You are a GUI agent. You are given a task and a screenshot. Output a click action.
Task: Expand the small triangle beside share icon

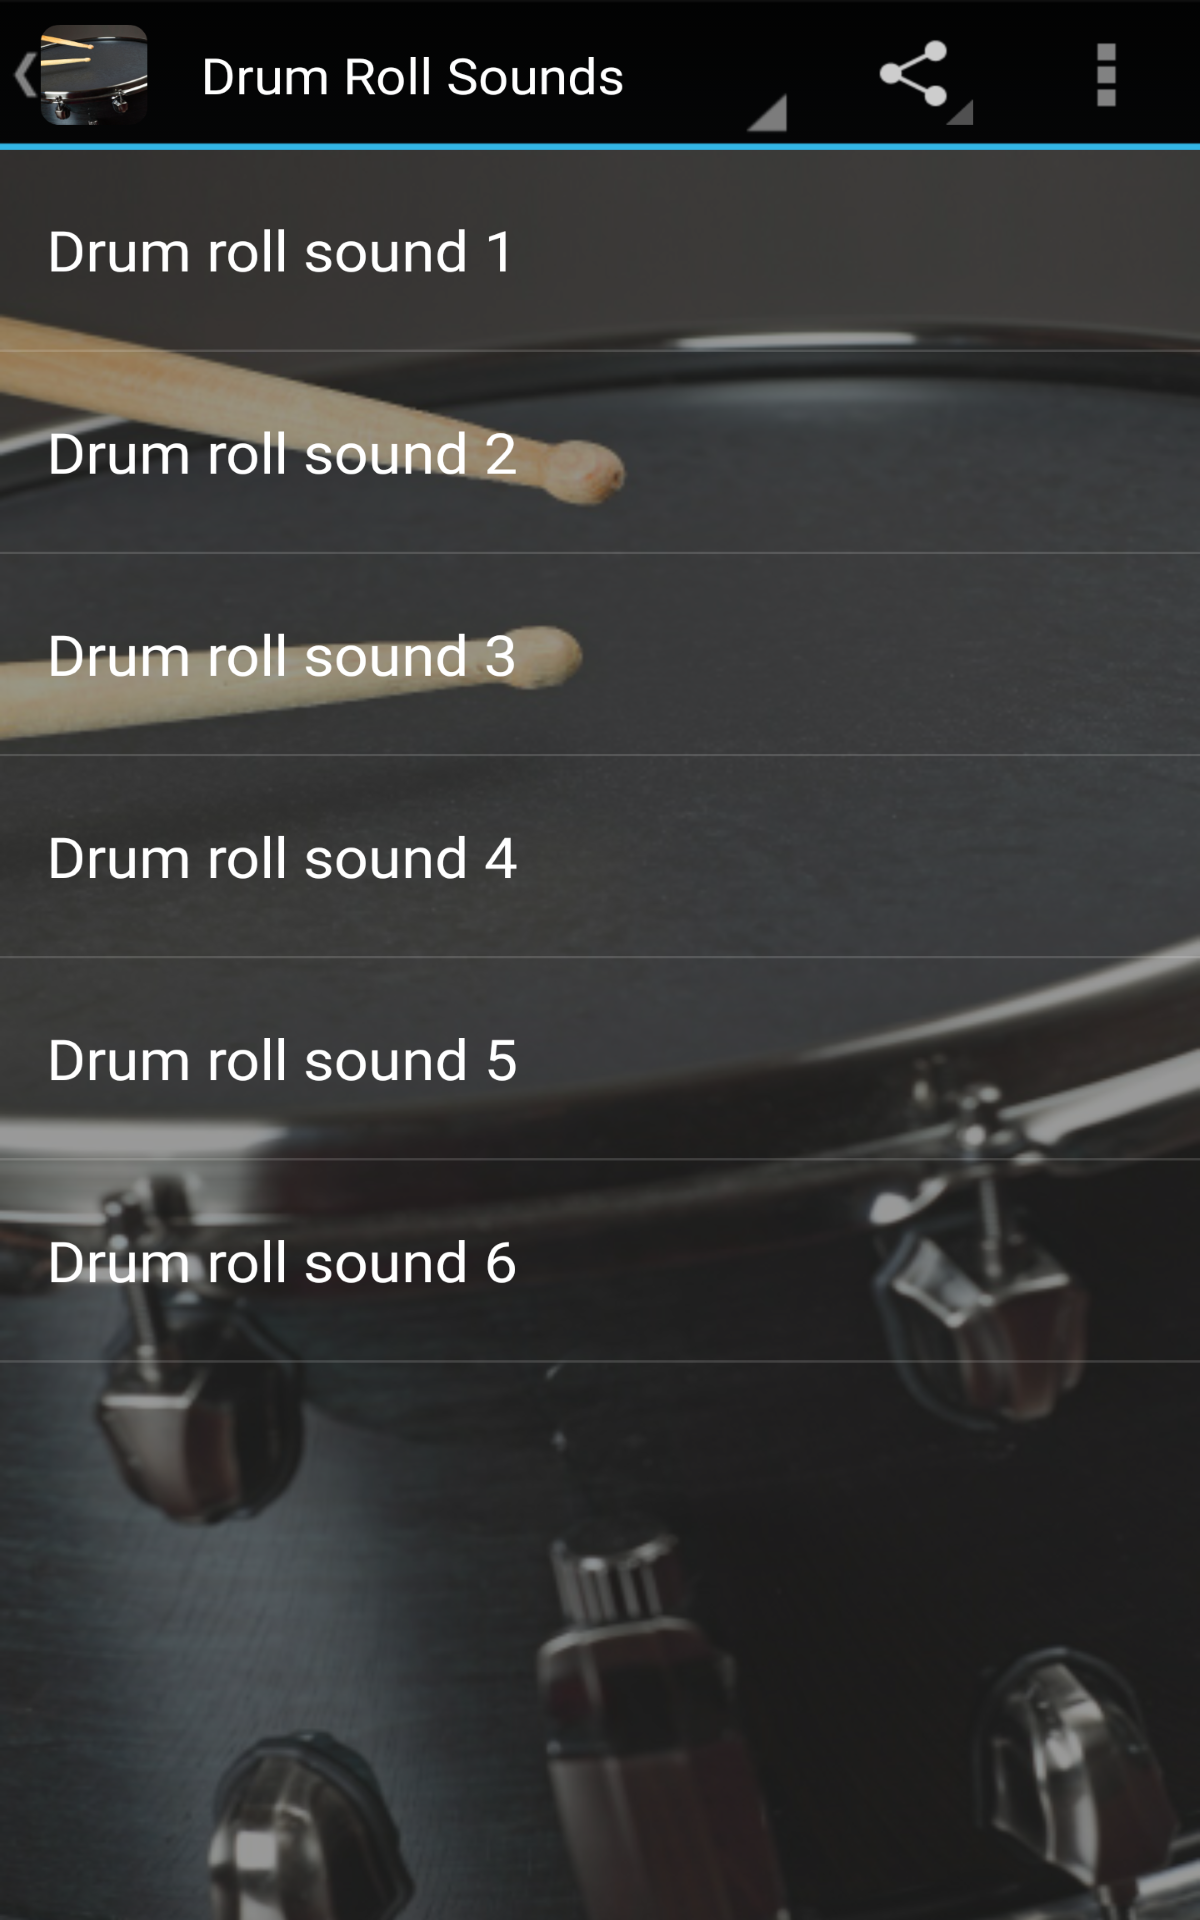click(960, 113)
